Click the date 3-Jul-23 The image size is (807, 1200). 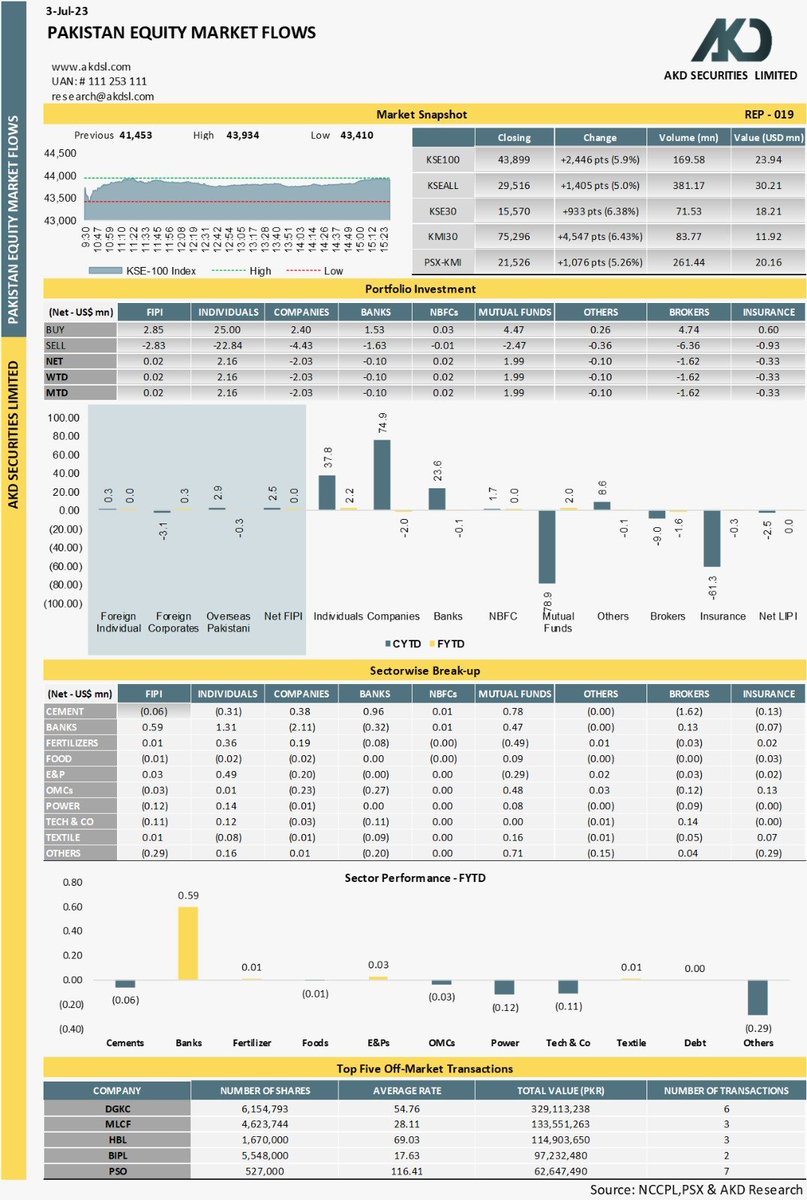coord(67,11)
